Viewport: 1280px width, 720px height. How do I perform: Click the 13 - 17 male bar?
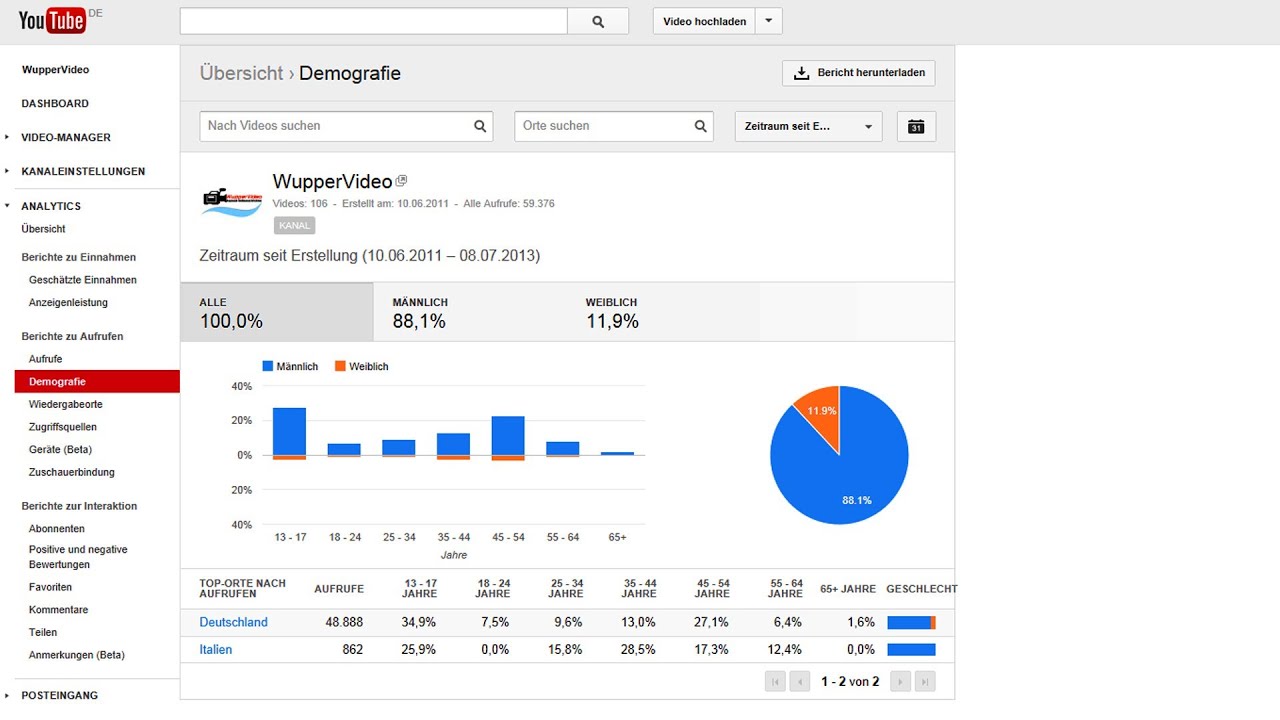click(x=290, y=431)
